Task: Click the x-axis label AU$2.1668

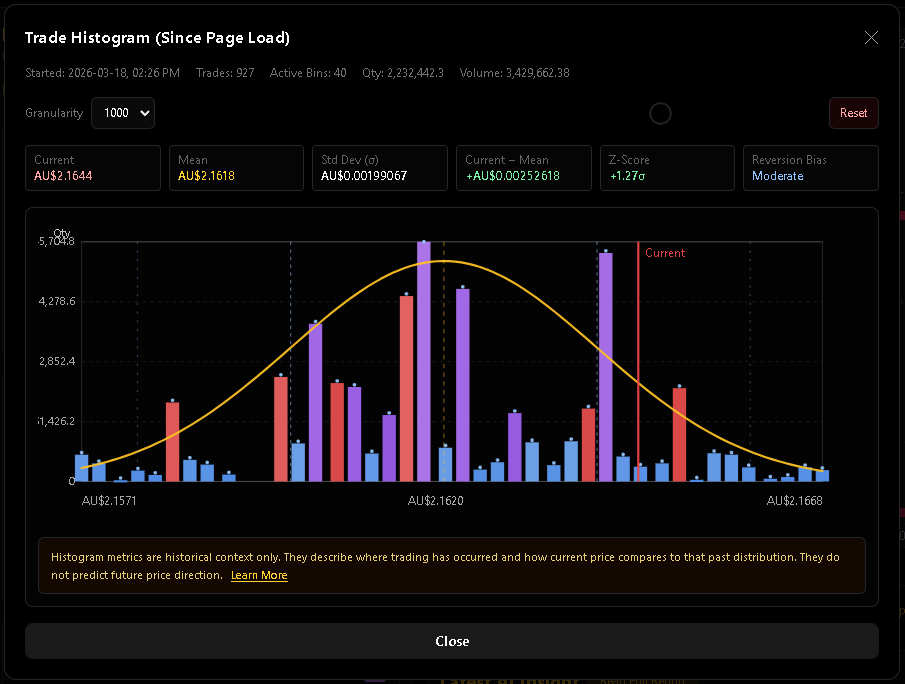Action: 794,501
